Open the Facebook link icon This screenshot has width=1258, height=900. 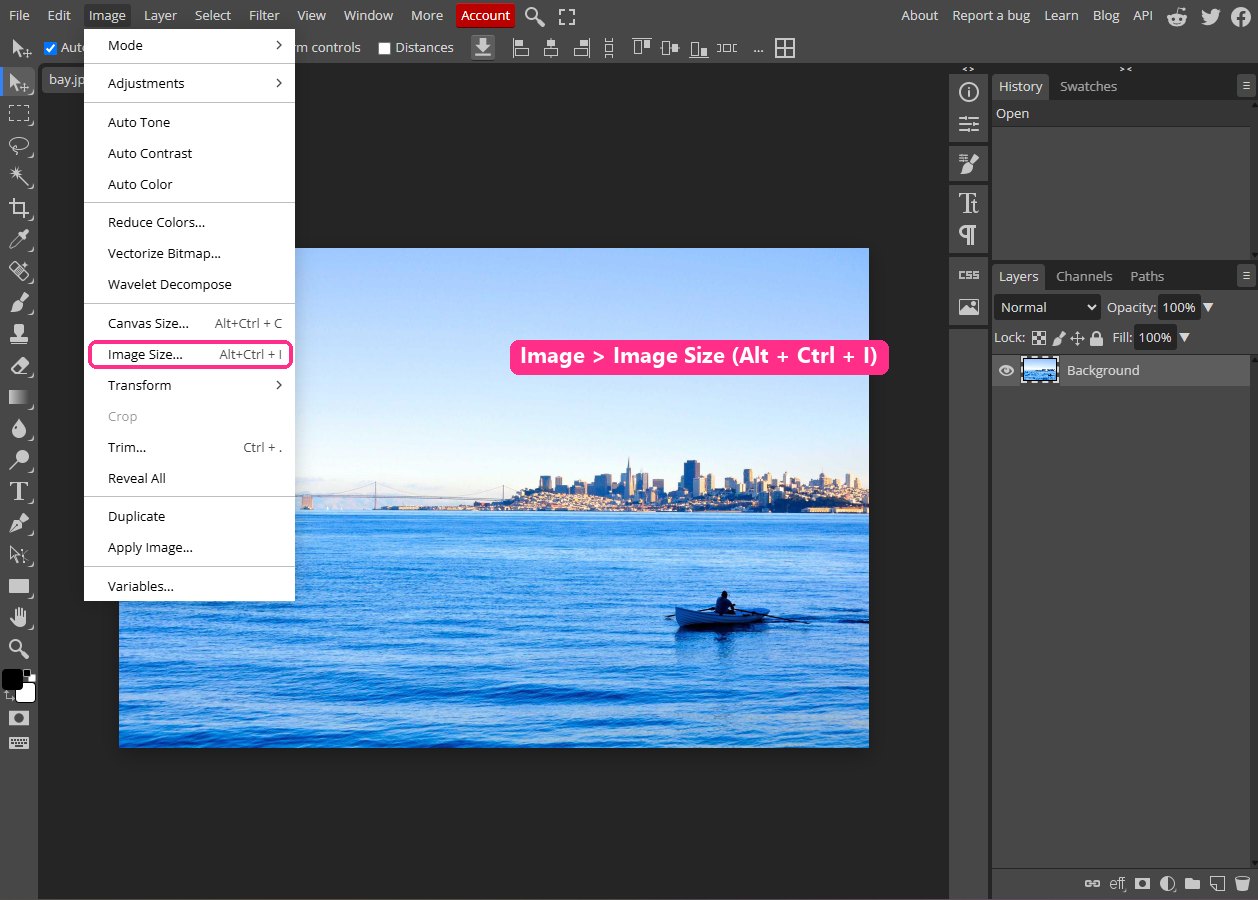coord(1241,16)
